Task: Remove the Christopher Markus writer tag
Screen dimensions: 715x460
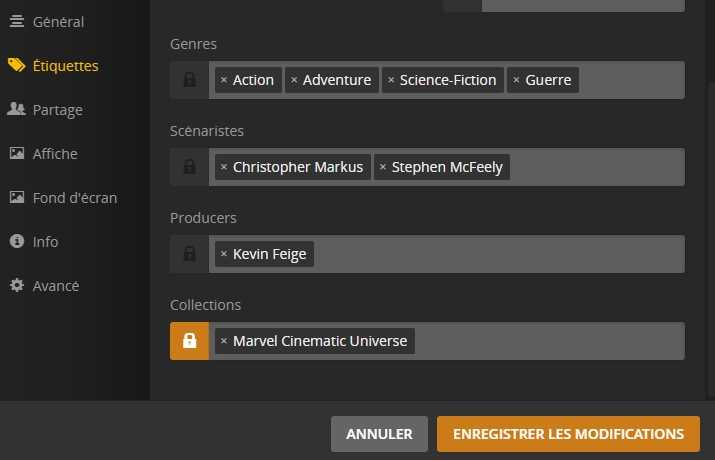Action: point(223,167)
